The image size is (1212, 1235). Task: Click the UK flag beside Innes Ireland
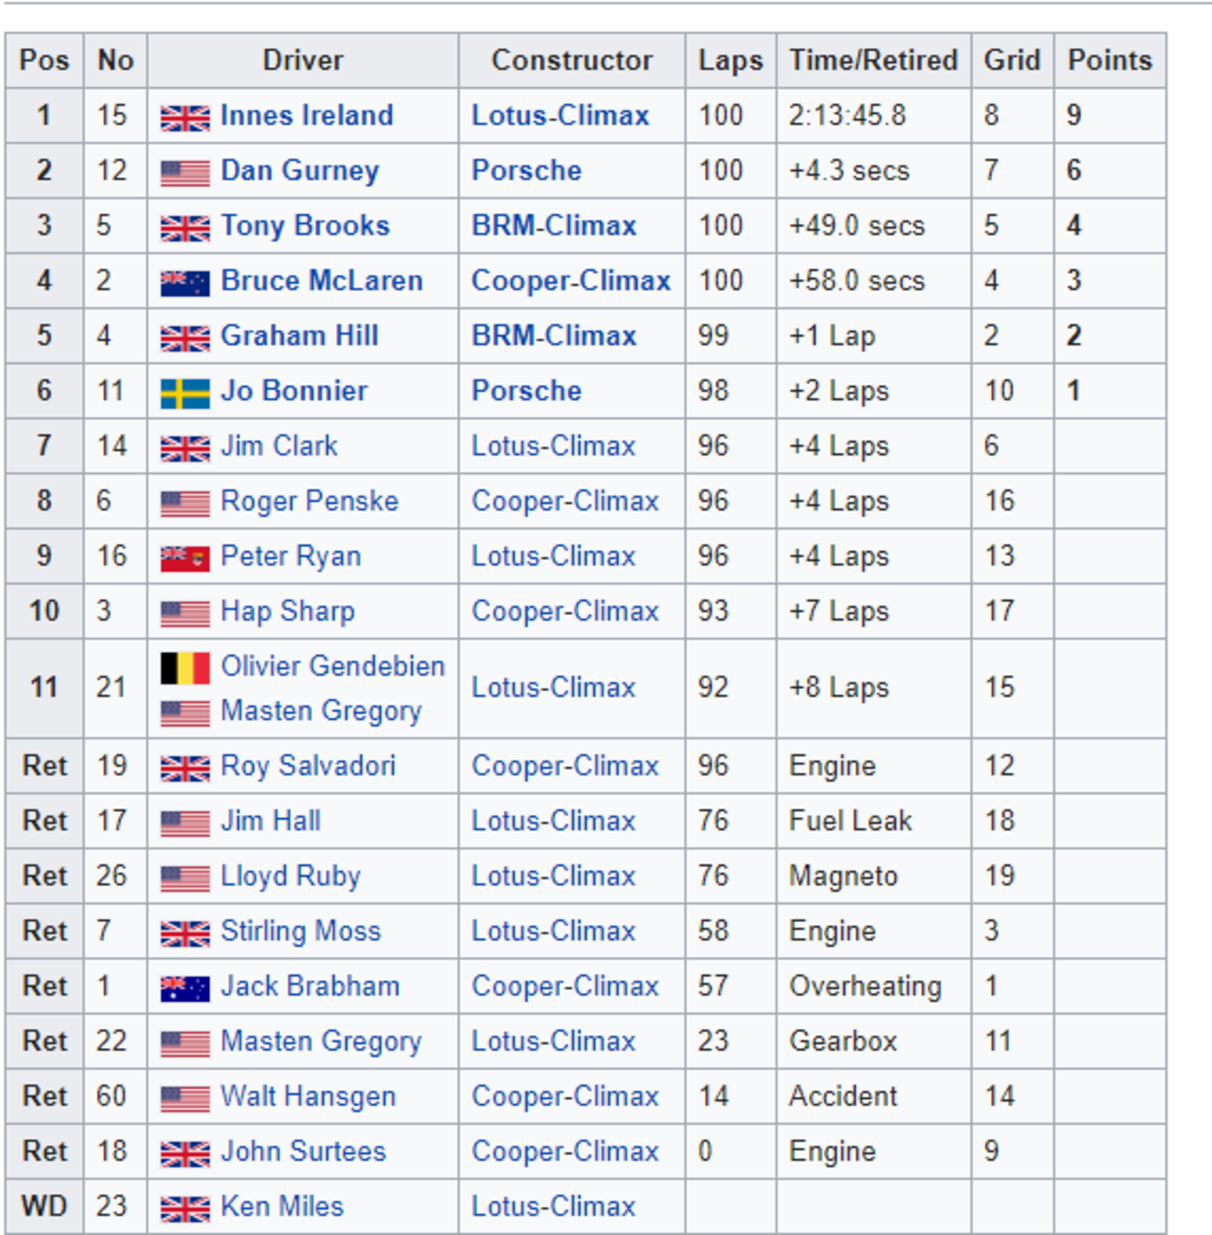pyautogui.click(x=185, y=118)
